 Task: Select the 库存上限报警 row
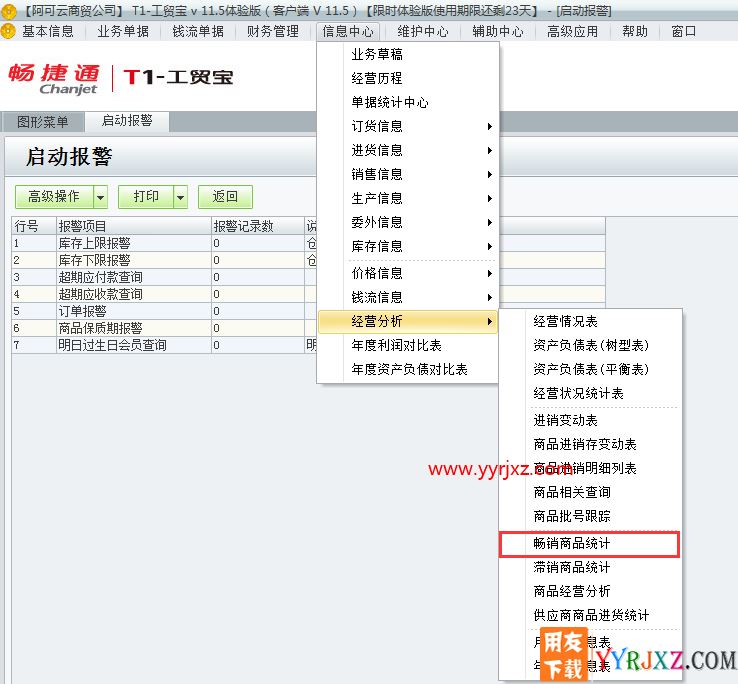click(94, 243)
